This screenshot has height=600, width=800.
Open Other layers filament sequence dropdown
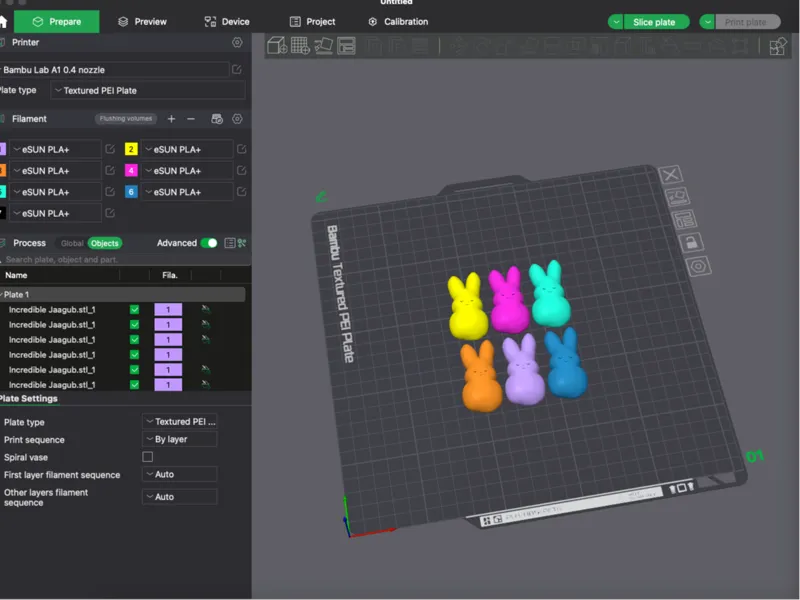[x=180, y=496]
